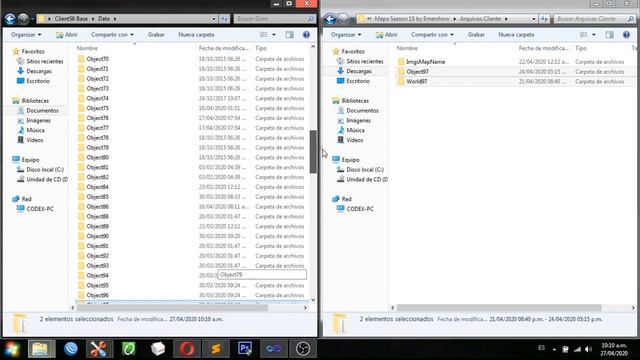Open Música library in right window
Screen dimensions: 640x360
coord(356,130)
